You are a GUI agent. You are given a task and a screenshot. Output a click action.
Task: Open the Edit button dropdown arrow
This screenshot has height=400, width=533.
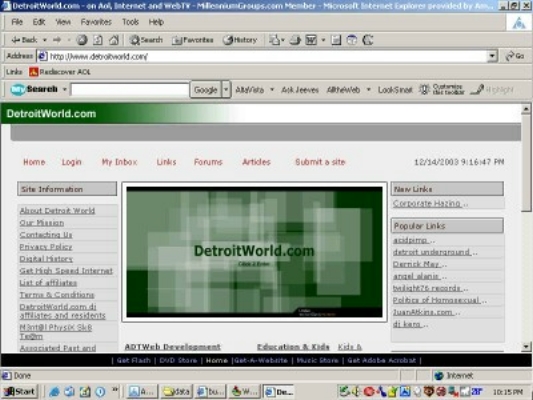[323, 40]
